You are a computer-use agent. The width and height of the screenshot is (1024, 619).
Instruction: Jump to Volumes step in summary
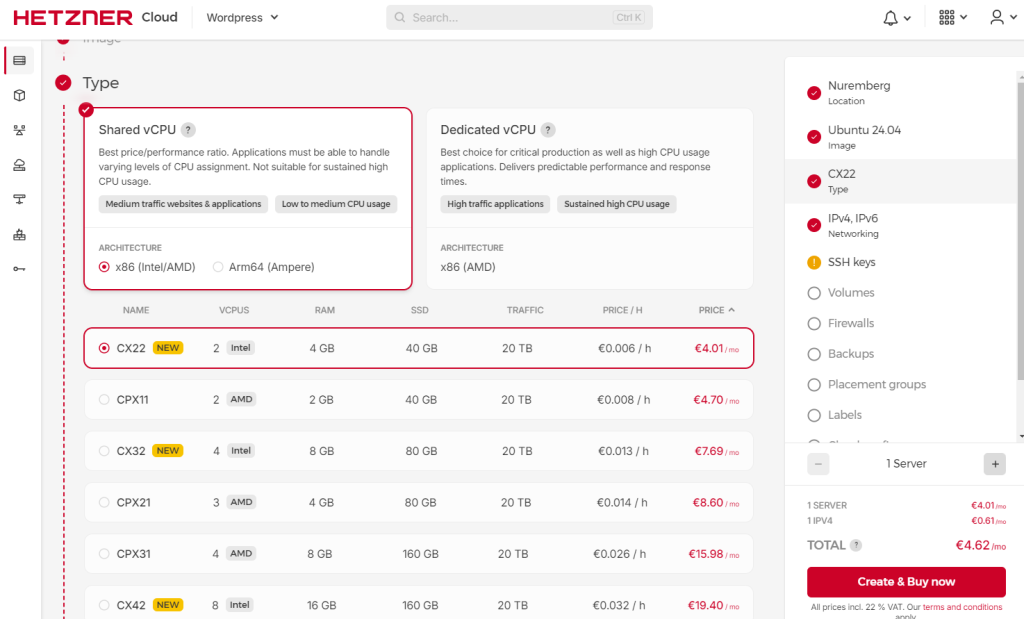850,293
